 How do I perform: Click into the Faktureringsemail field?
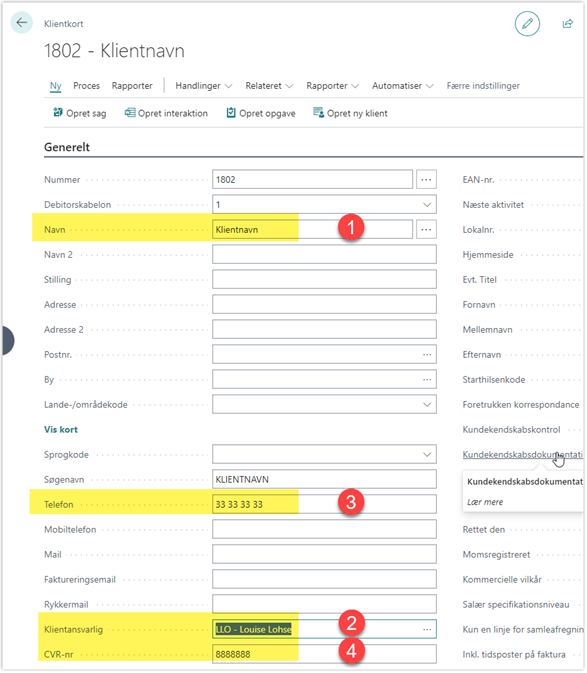(x=324, y=579)
